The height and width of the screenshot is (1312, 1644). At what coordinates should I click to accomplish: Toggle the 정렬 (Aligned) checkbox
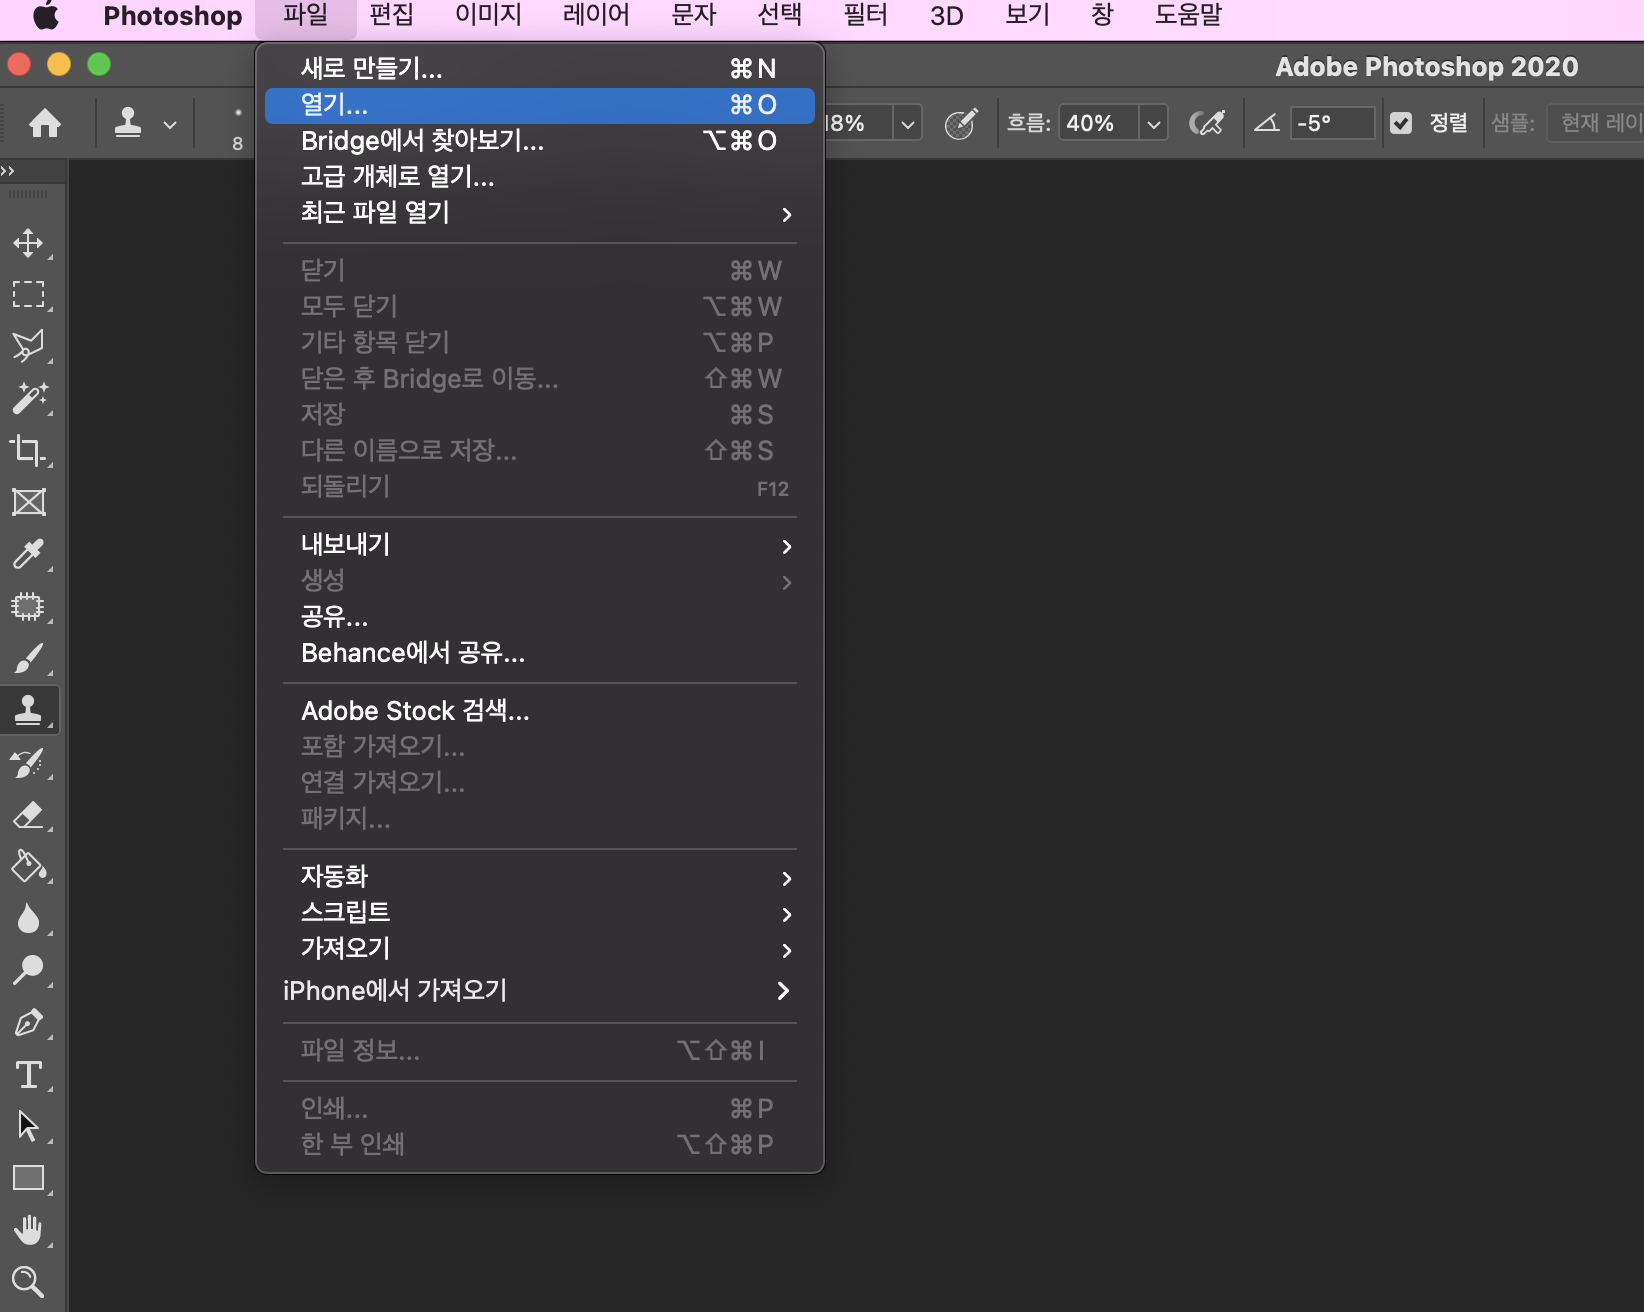click(x=1401, y=123)
